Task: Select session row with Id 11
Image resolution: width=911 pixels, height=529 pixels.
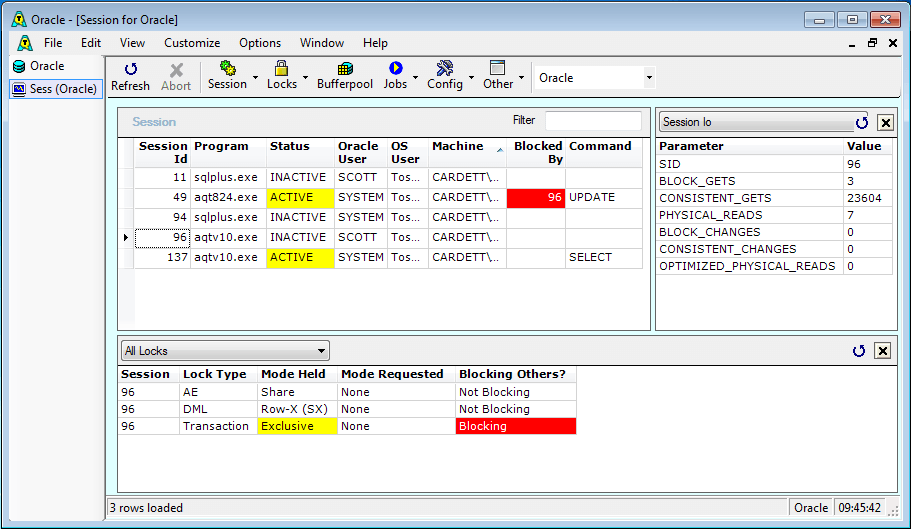Action: coord(389,178)
